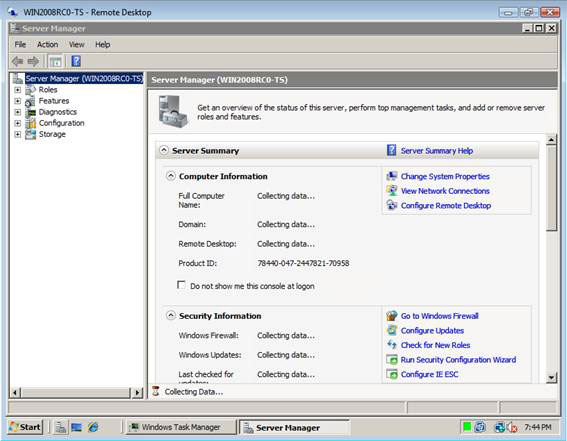Open the Server Summary Help link
567x441 pixels.
[436, 151]
